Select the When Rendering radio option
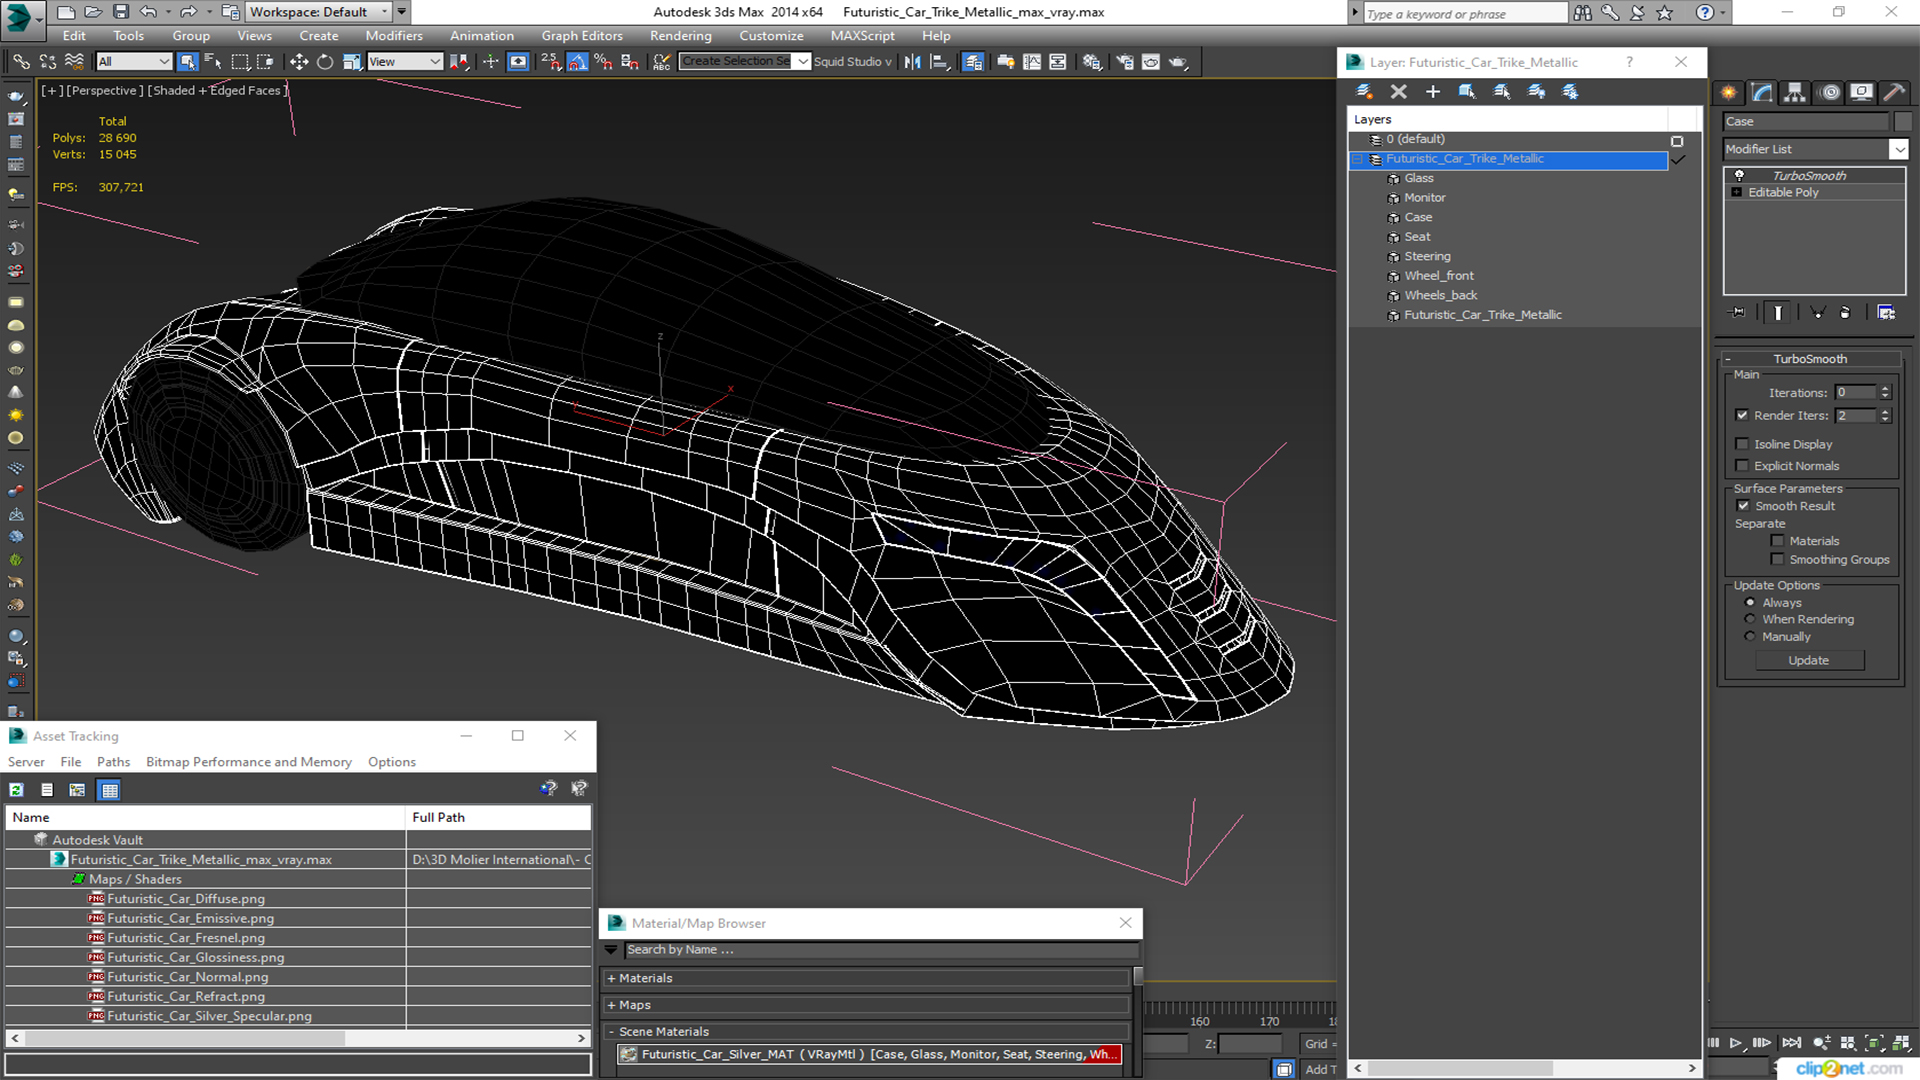Image resolution: width=1920 pixels, height=1080 pixels. click(1750, 619)
